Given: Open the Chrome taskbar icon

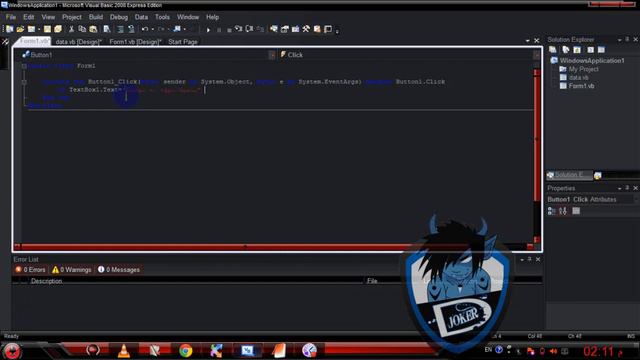Looking at the screenshot, I should pos(186,350).
